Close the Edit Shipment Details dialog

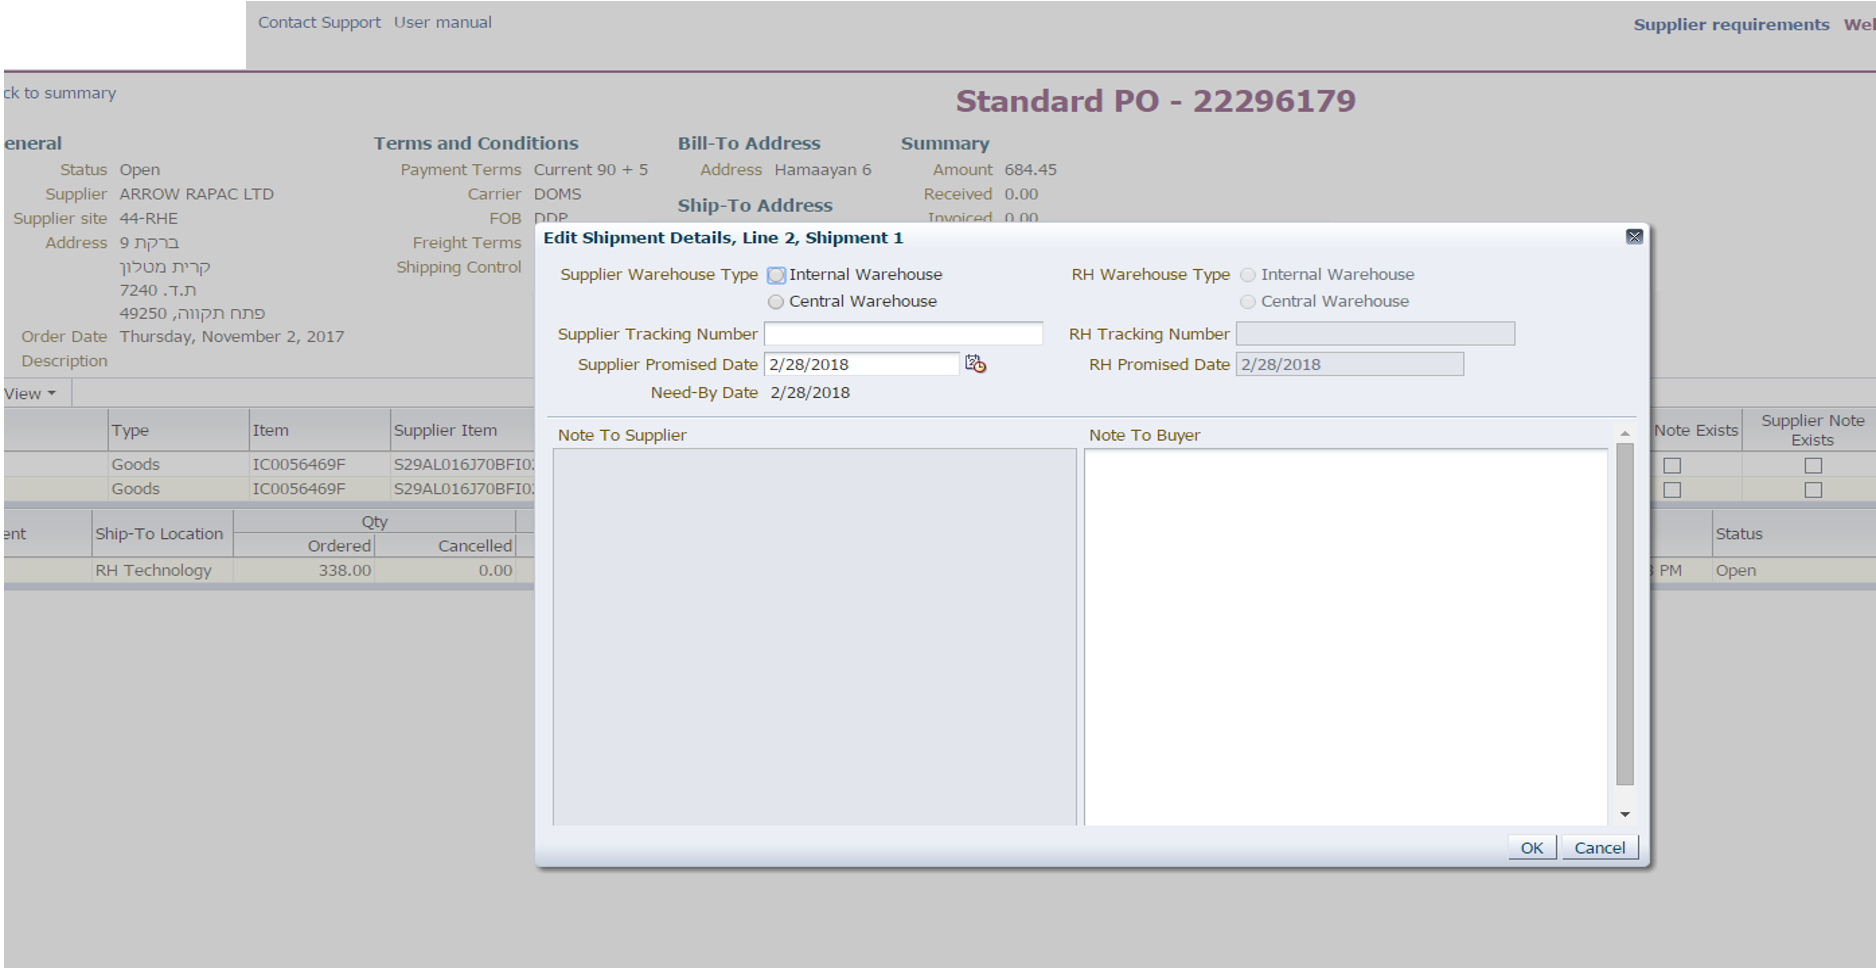pyautogui.click(x=1634, y=237)
